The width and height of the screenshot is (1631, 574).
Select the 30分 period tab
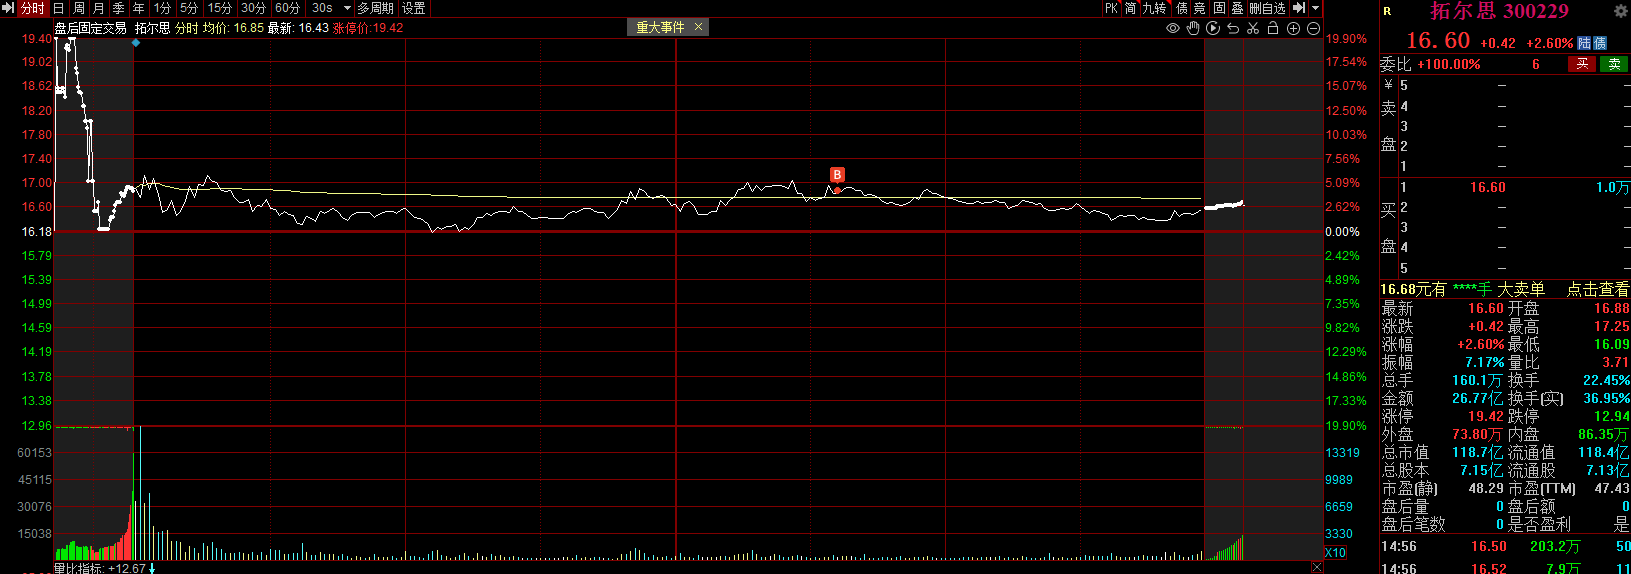pos(253,8)
